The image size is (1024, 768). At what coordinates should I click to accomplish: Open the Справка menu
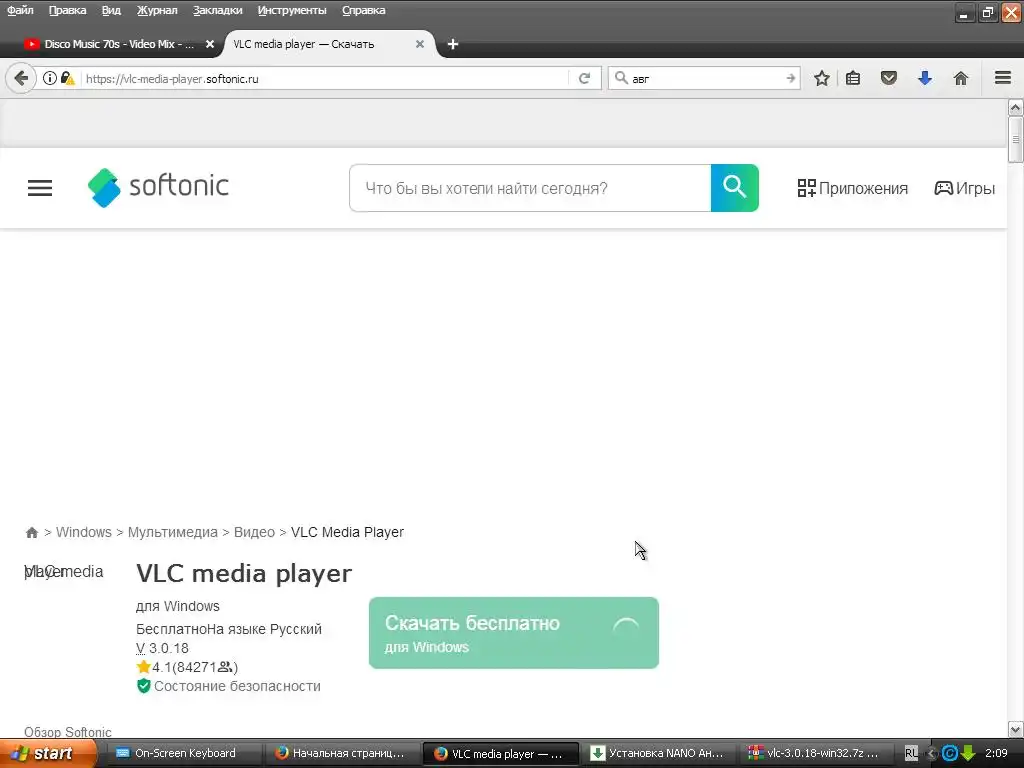click(364, 10)
